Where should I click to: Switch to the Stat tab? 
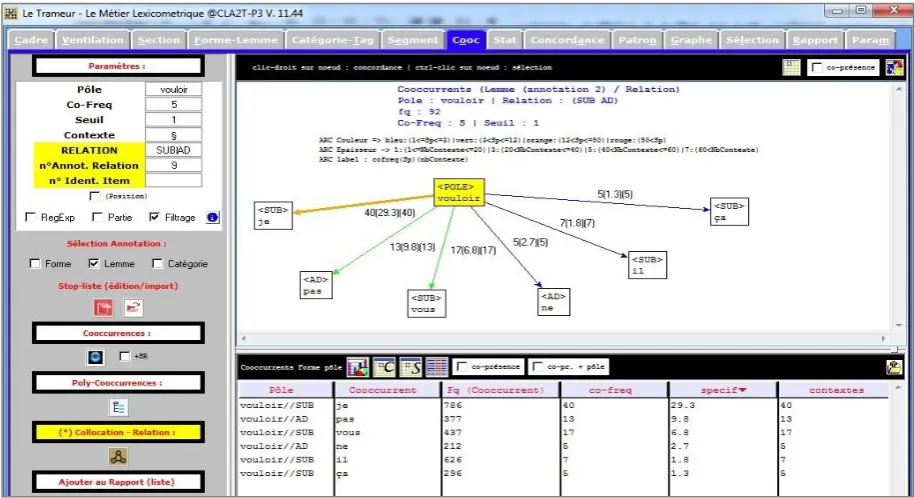(505, 40)
